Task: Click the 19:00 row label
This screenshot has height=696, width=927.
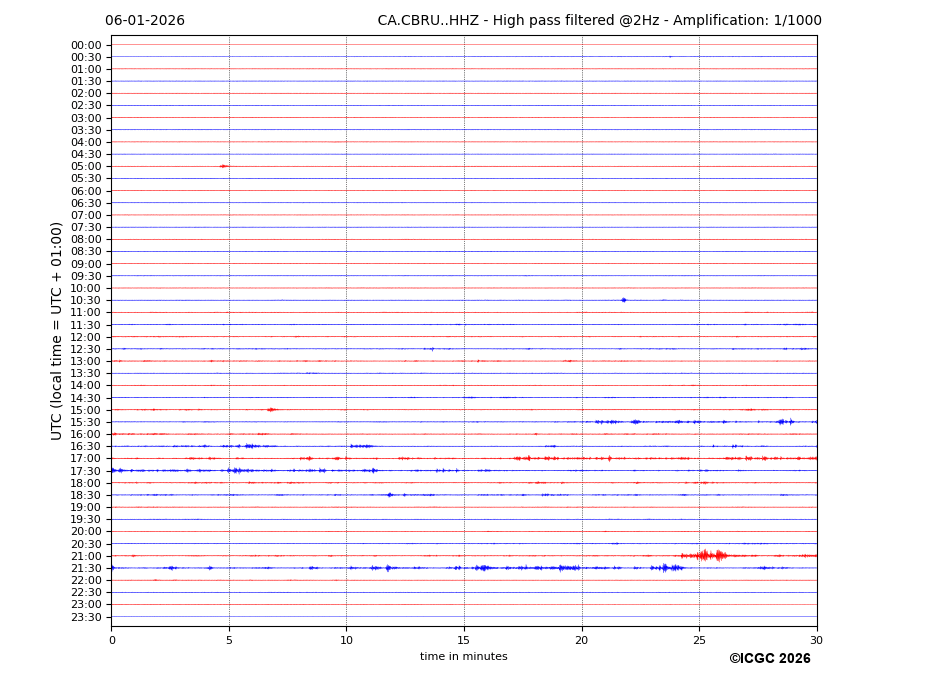Action: pyautogui.click(x=86, y=507)
